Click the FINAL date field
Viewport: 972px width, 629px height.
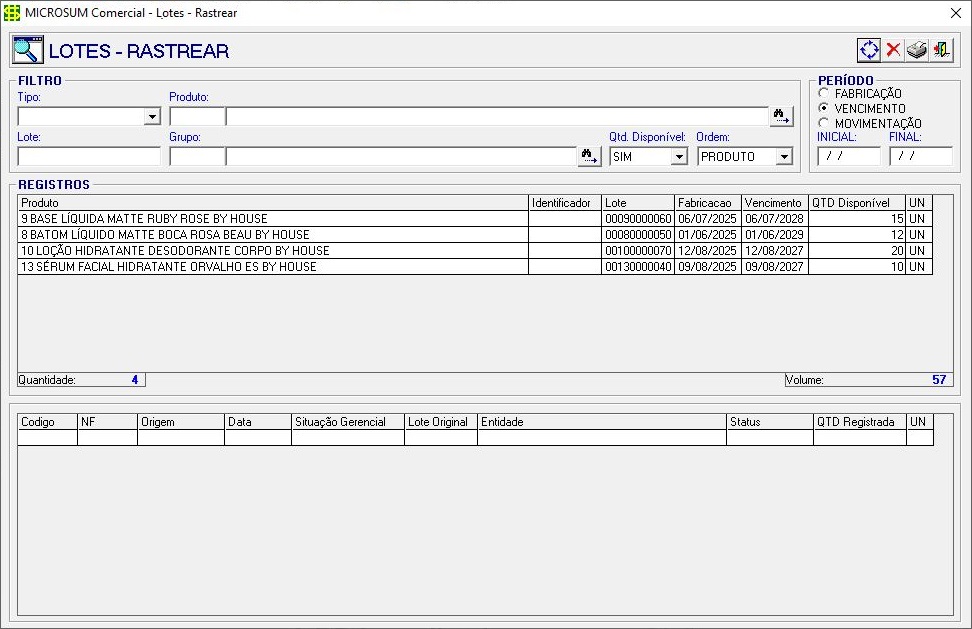point(921,157)
